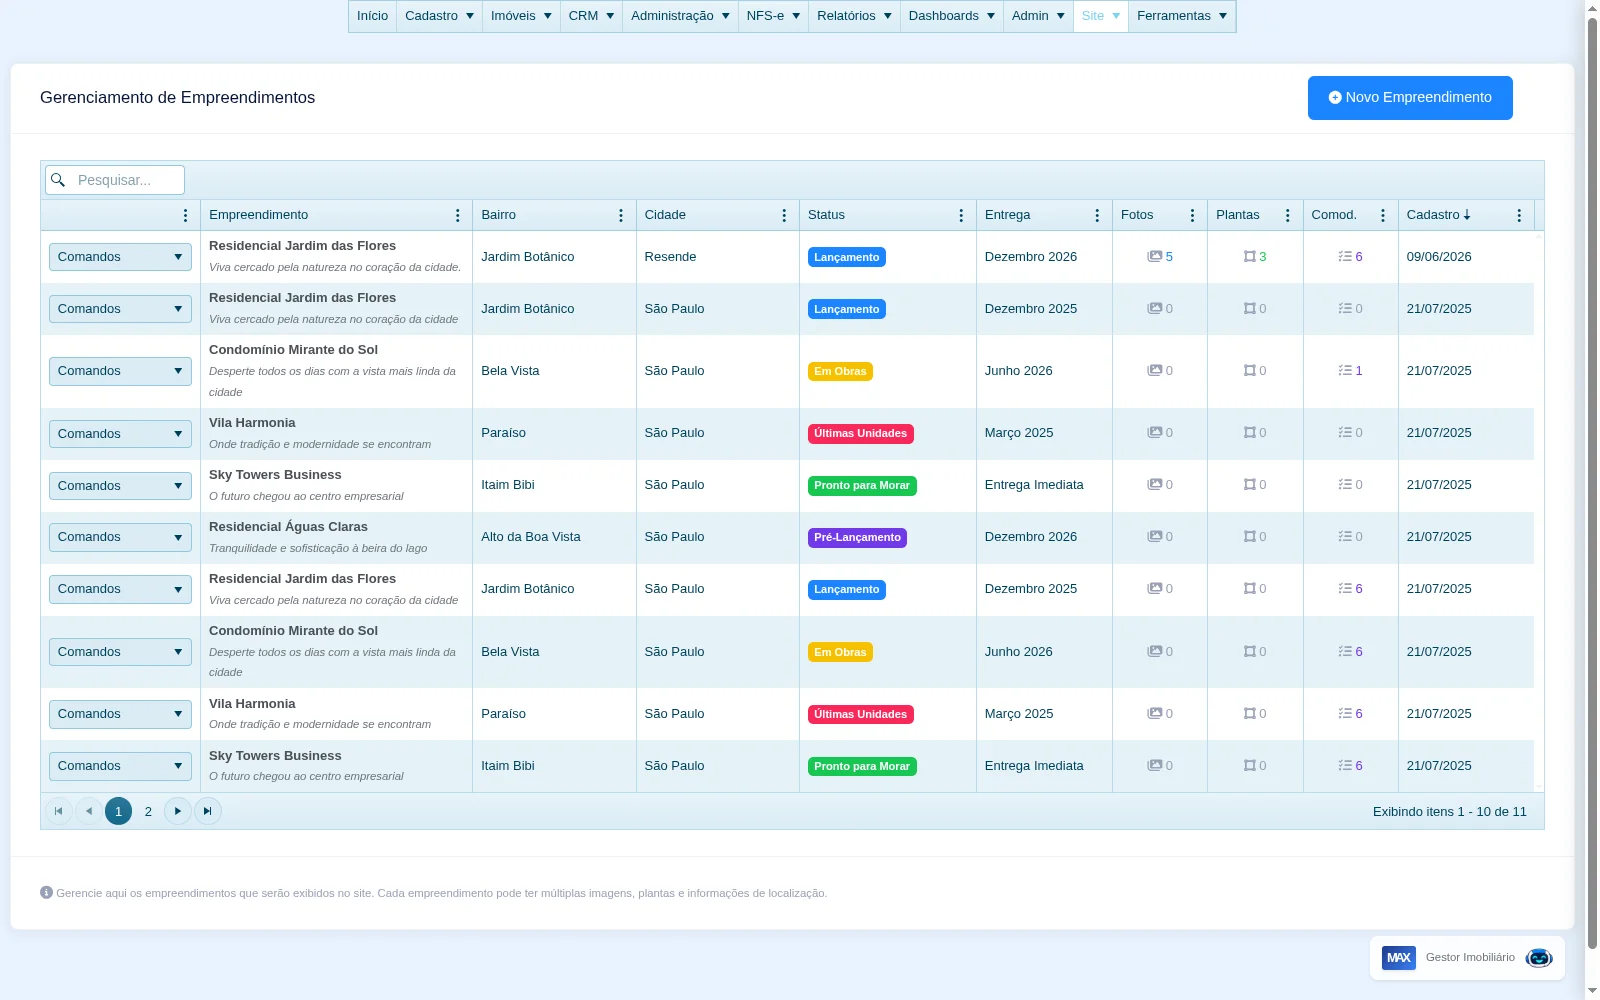The image size is (1600, 1000).
Task: Open column menu dots for Empreendimento header
Action: [458, 216]
